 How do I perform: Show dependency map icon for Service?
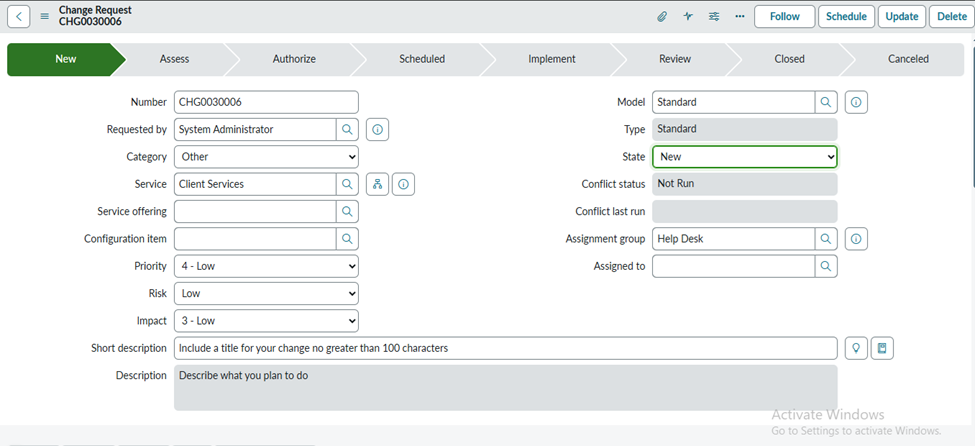point(377,184)
